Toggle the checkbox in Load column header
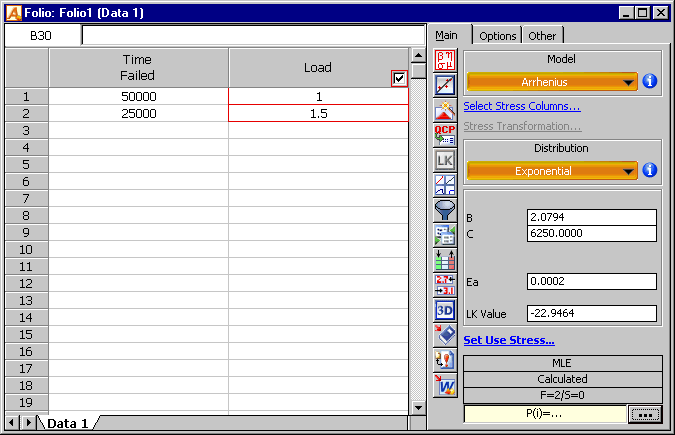The height and width of the screenshot is (435, 675). (399, 78)
